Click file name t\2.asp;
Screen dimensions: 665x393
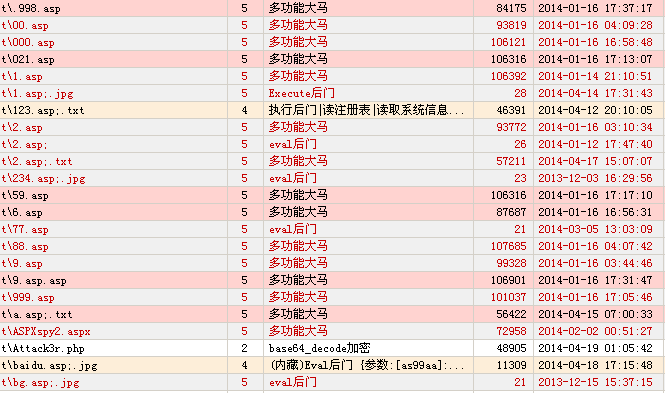[25, 144]
